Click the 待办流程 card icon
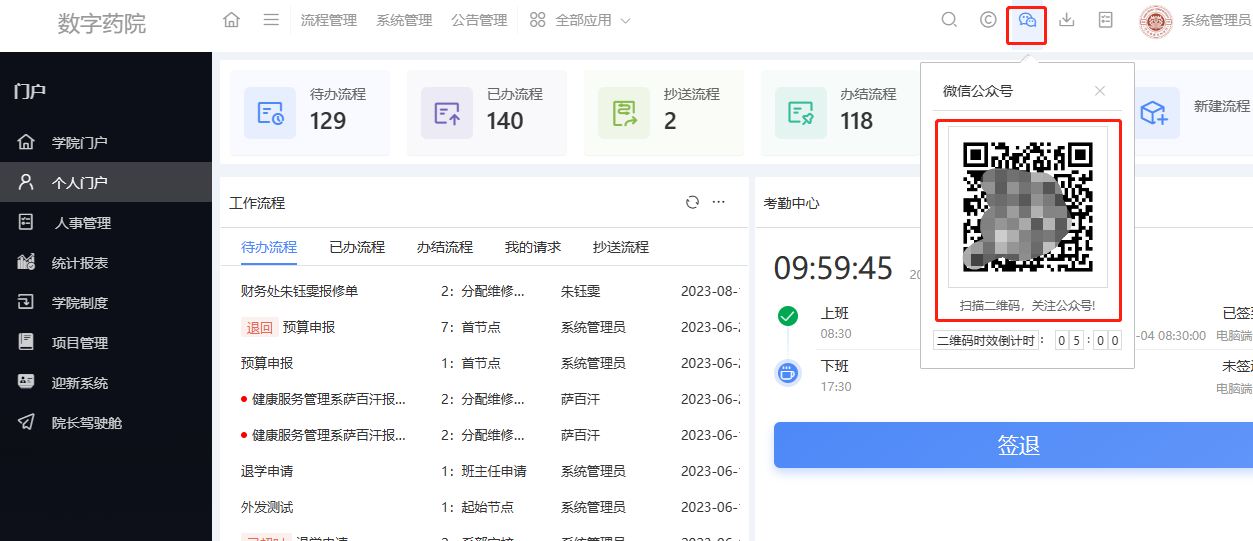1253x541 pixels. 270,112
